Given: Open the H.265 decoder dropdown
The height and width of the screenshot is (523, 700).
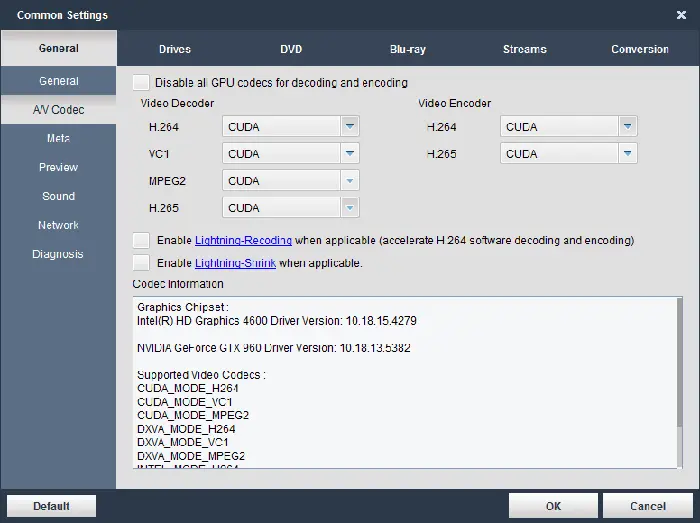Looking at the screenshot, I should pos(349,208).
